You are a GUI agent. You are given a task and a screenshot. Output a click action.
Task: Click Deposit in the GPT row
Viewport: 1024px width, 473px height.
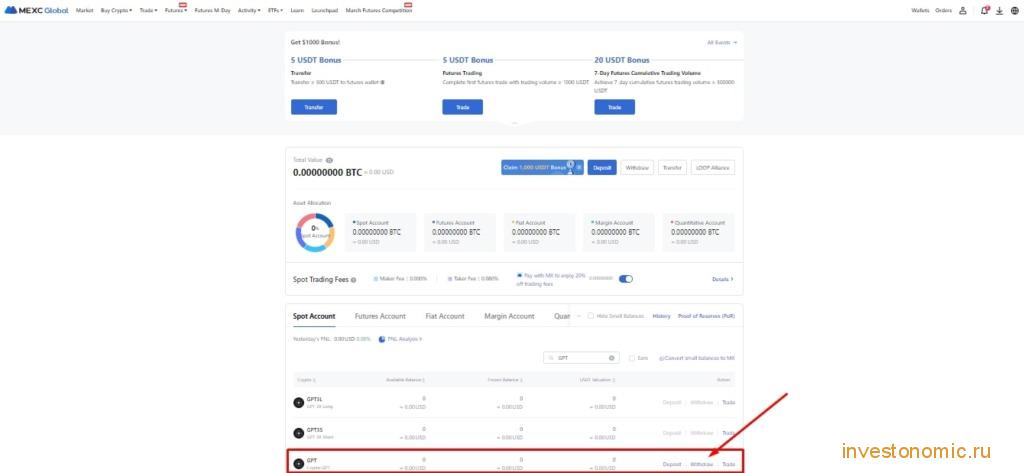tap(672, 464)
